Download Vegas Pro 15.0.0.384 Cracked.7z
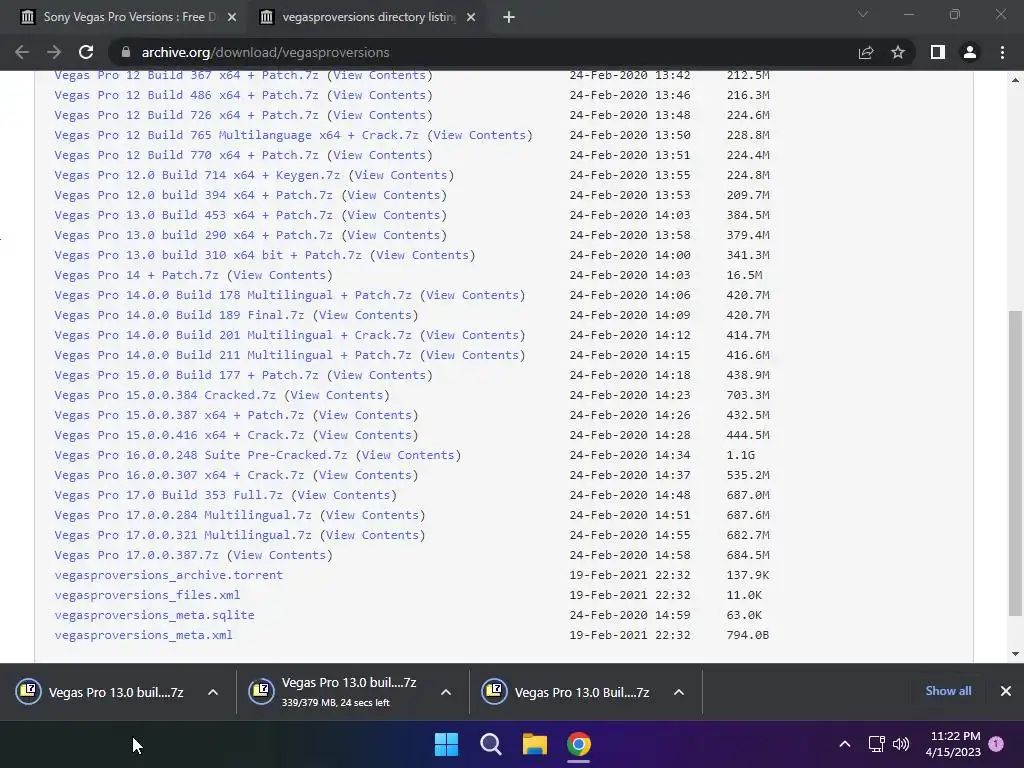The width and height of the screenshot is (1024, 768). pos(165,395)
